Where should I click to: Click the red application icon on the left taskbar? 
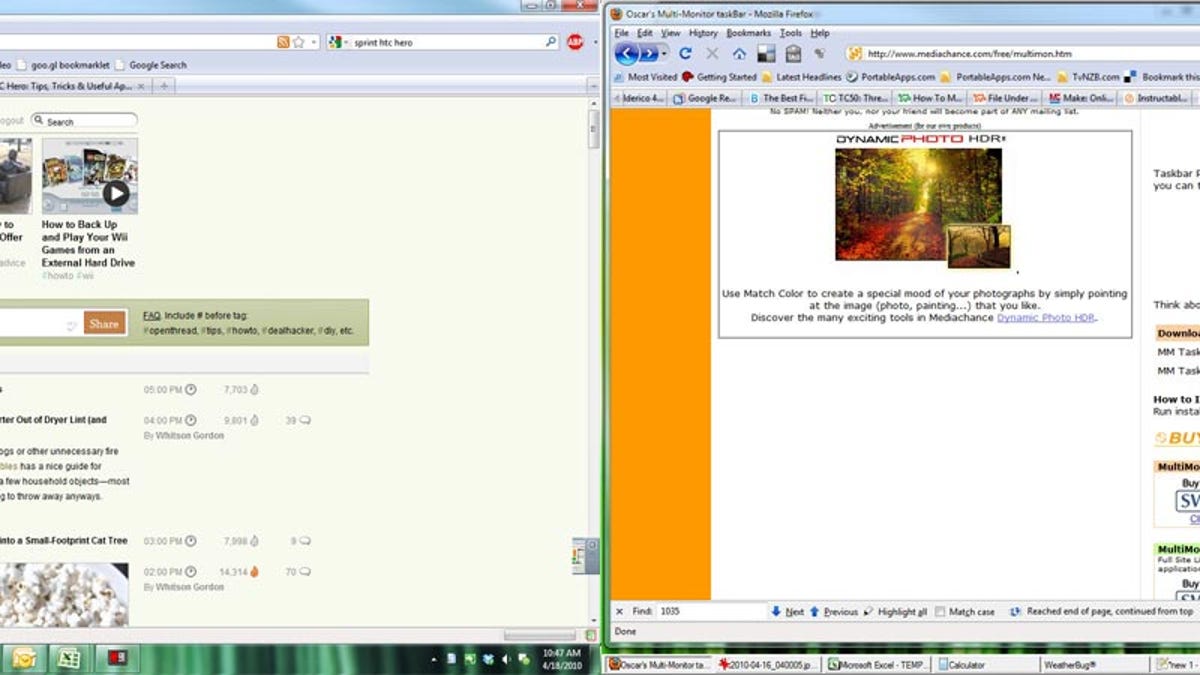click(116, 659)
